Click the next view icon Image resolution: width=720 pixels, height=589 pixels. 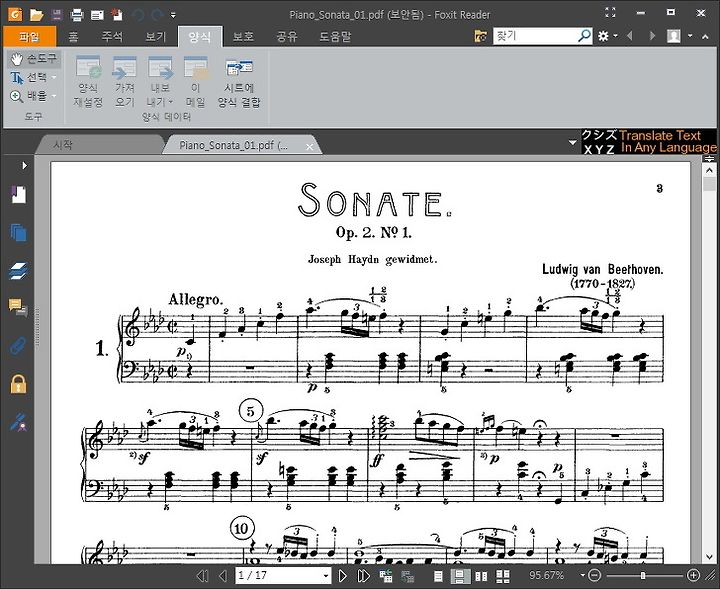pos(408,576)
